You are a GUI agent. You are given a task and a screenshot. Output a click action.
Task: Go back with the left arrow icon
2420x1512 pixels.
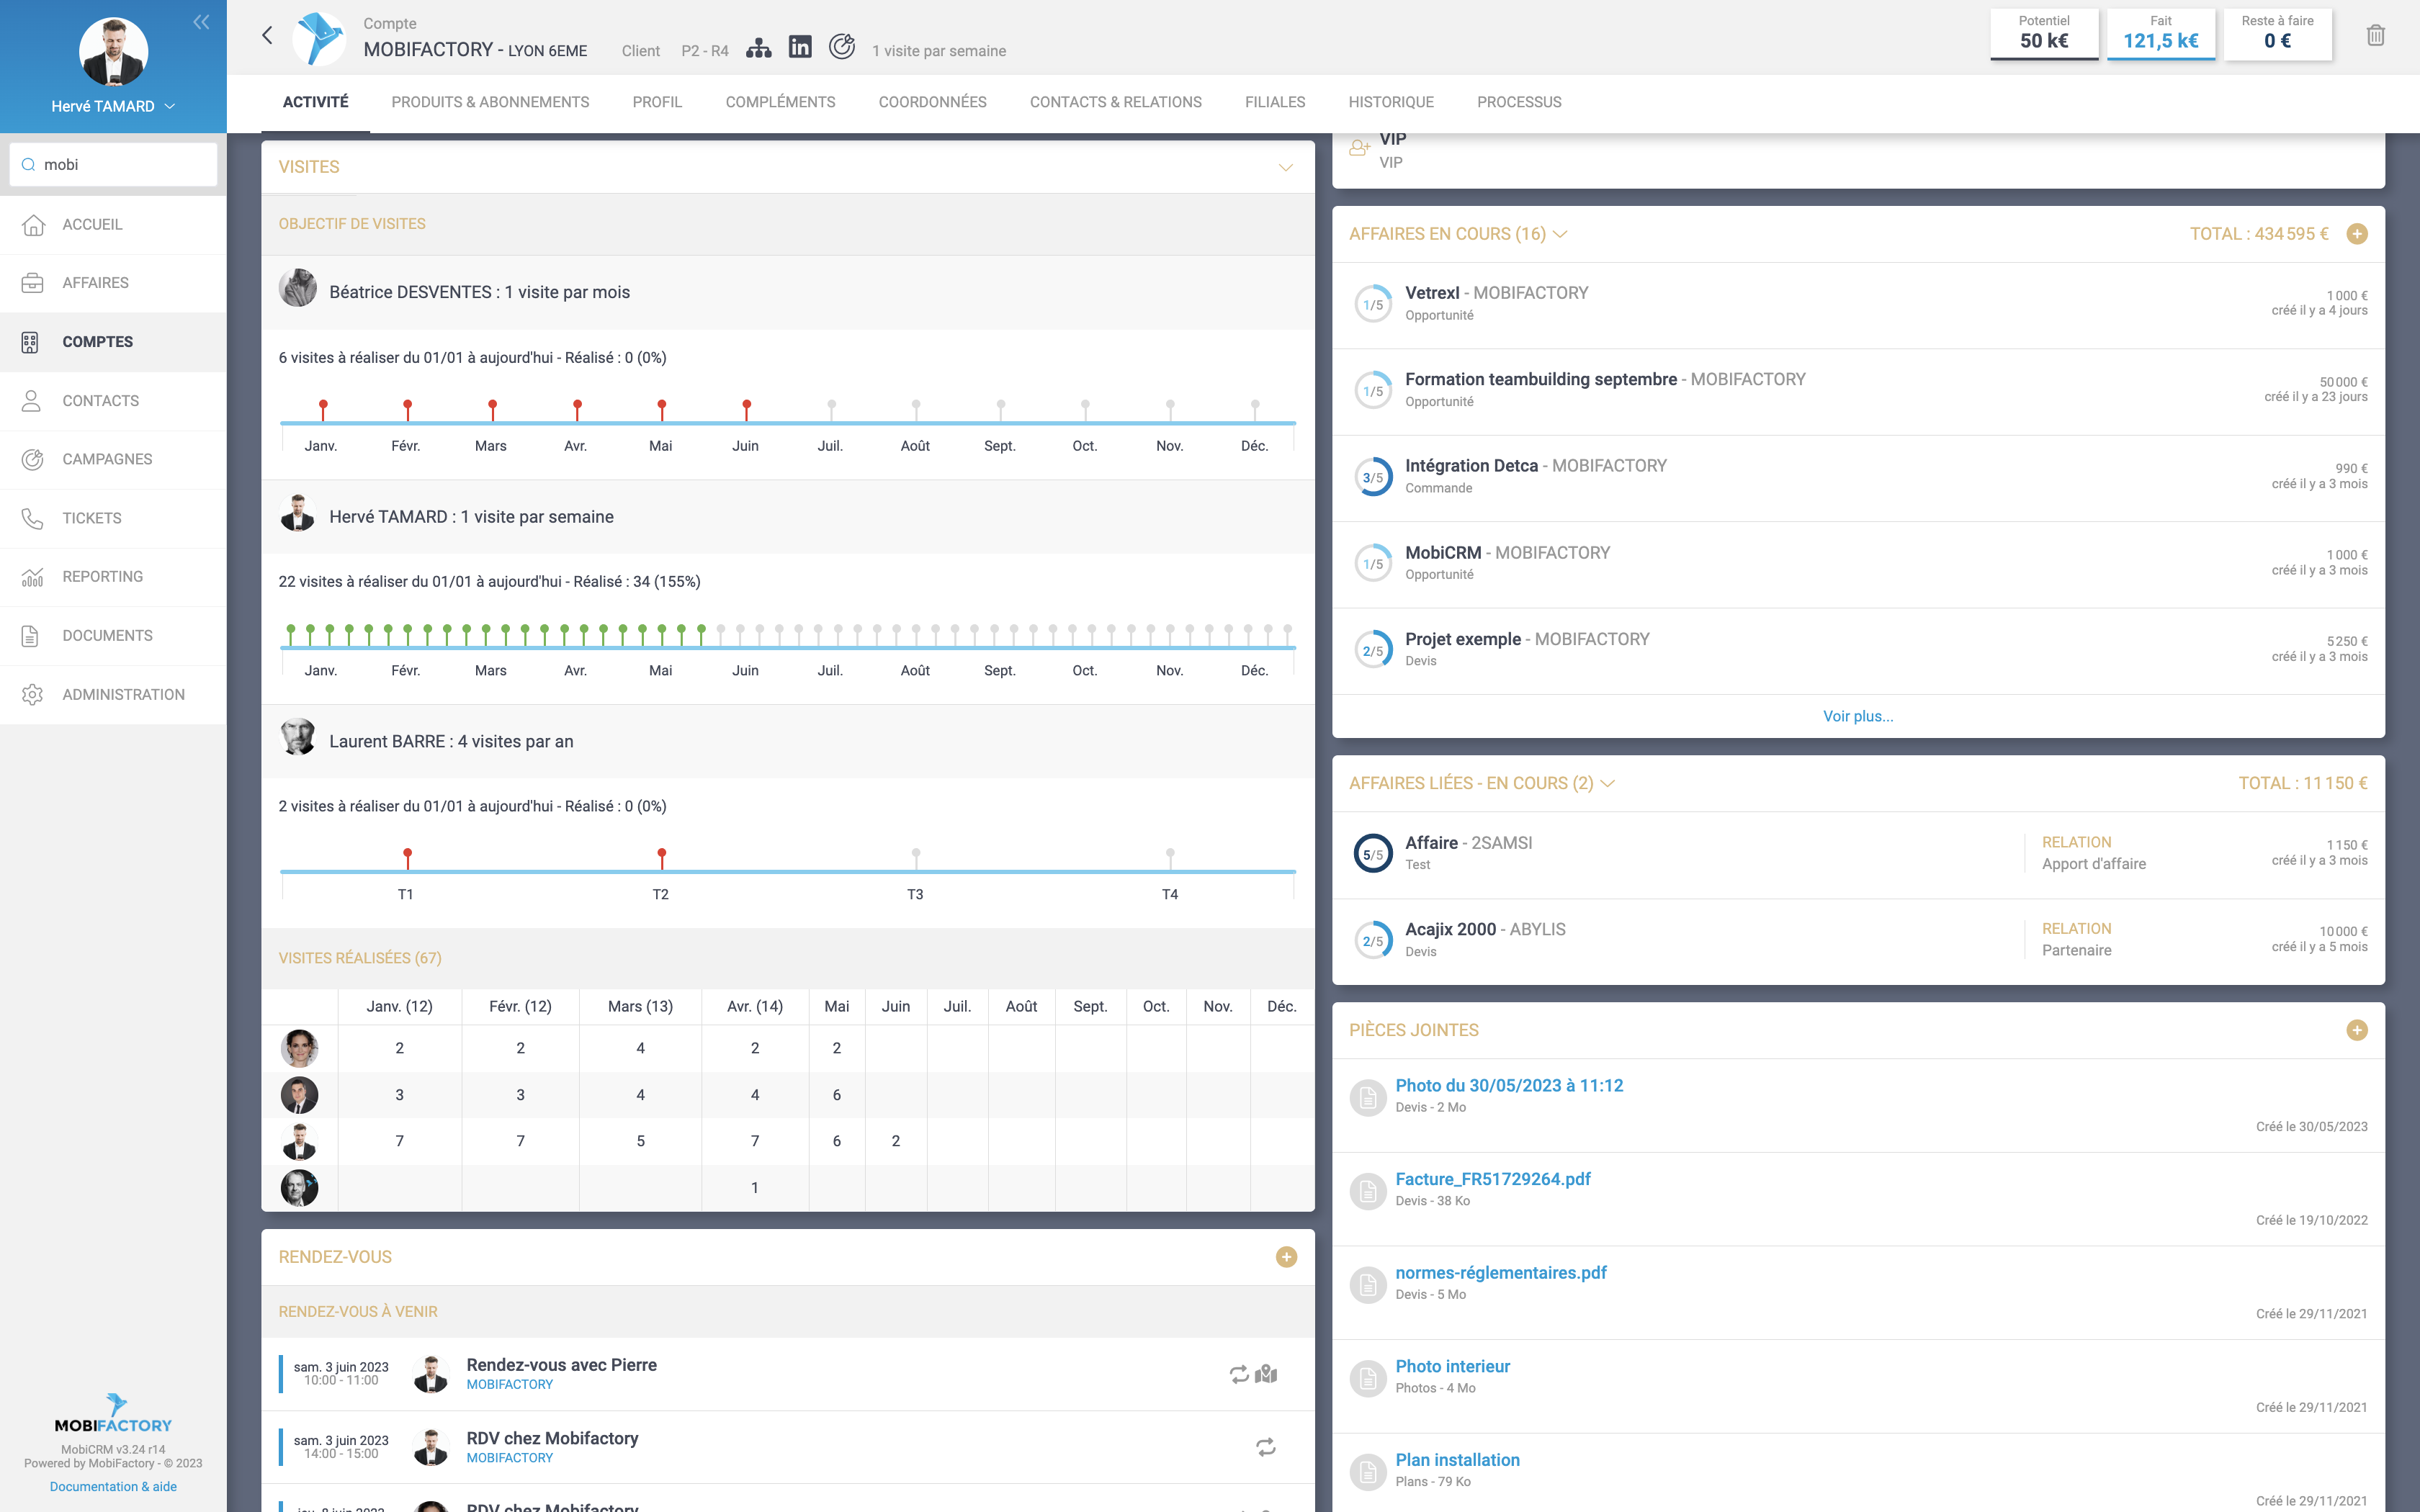(x=267, y=36)
